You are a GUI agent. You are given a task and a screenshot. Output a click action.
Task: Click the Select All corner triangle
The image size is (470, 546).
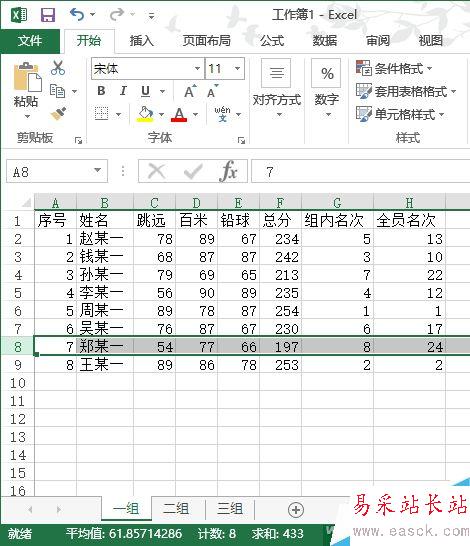[26, 202]
